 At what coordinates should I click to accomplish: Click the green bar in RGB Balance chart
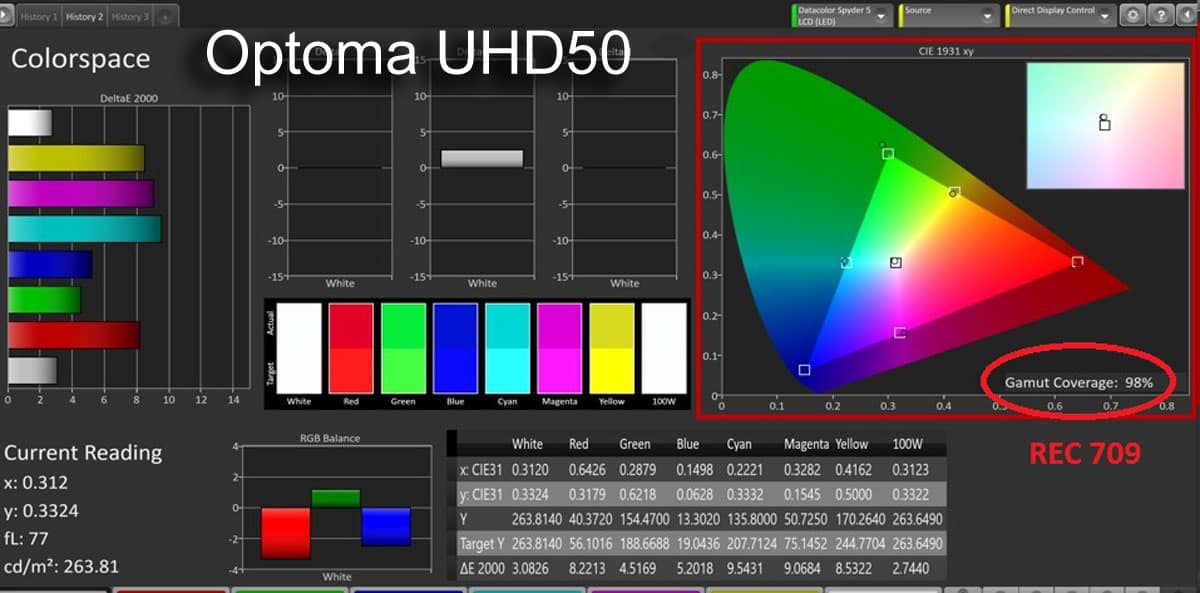pos(336,498)
